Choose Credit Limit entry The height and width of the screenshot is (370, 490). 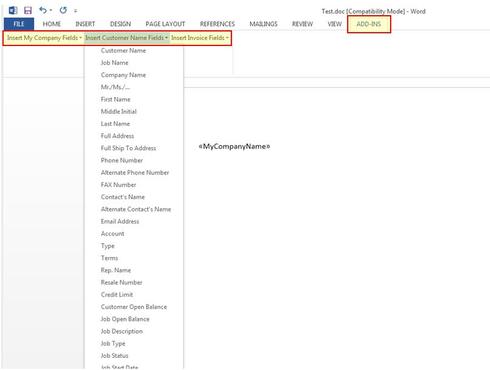(117, 295)
